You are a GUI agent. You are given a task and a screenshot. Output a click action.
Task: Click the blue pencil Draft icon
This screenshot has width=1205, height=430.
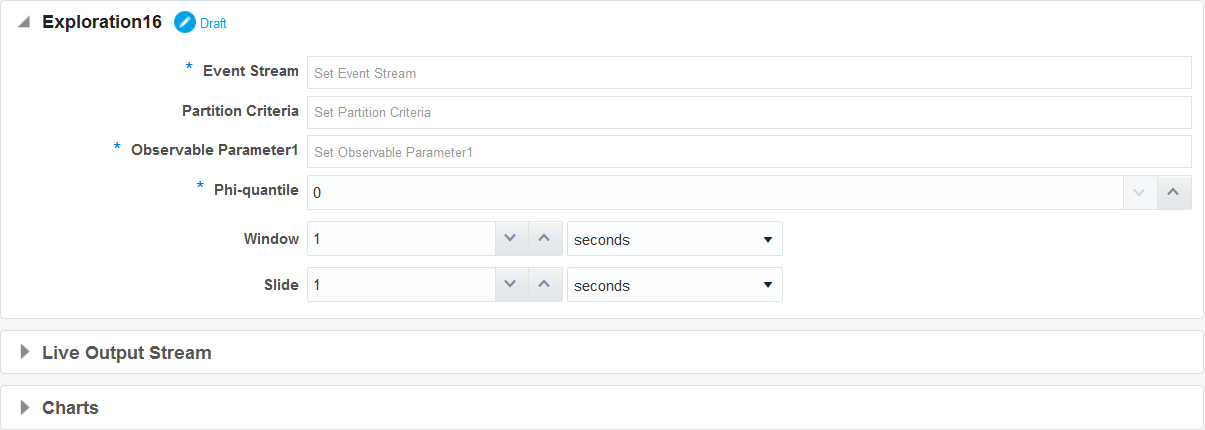click(185, 22)
